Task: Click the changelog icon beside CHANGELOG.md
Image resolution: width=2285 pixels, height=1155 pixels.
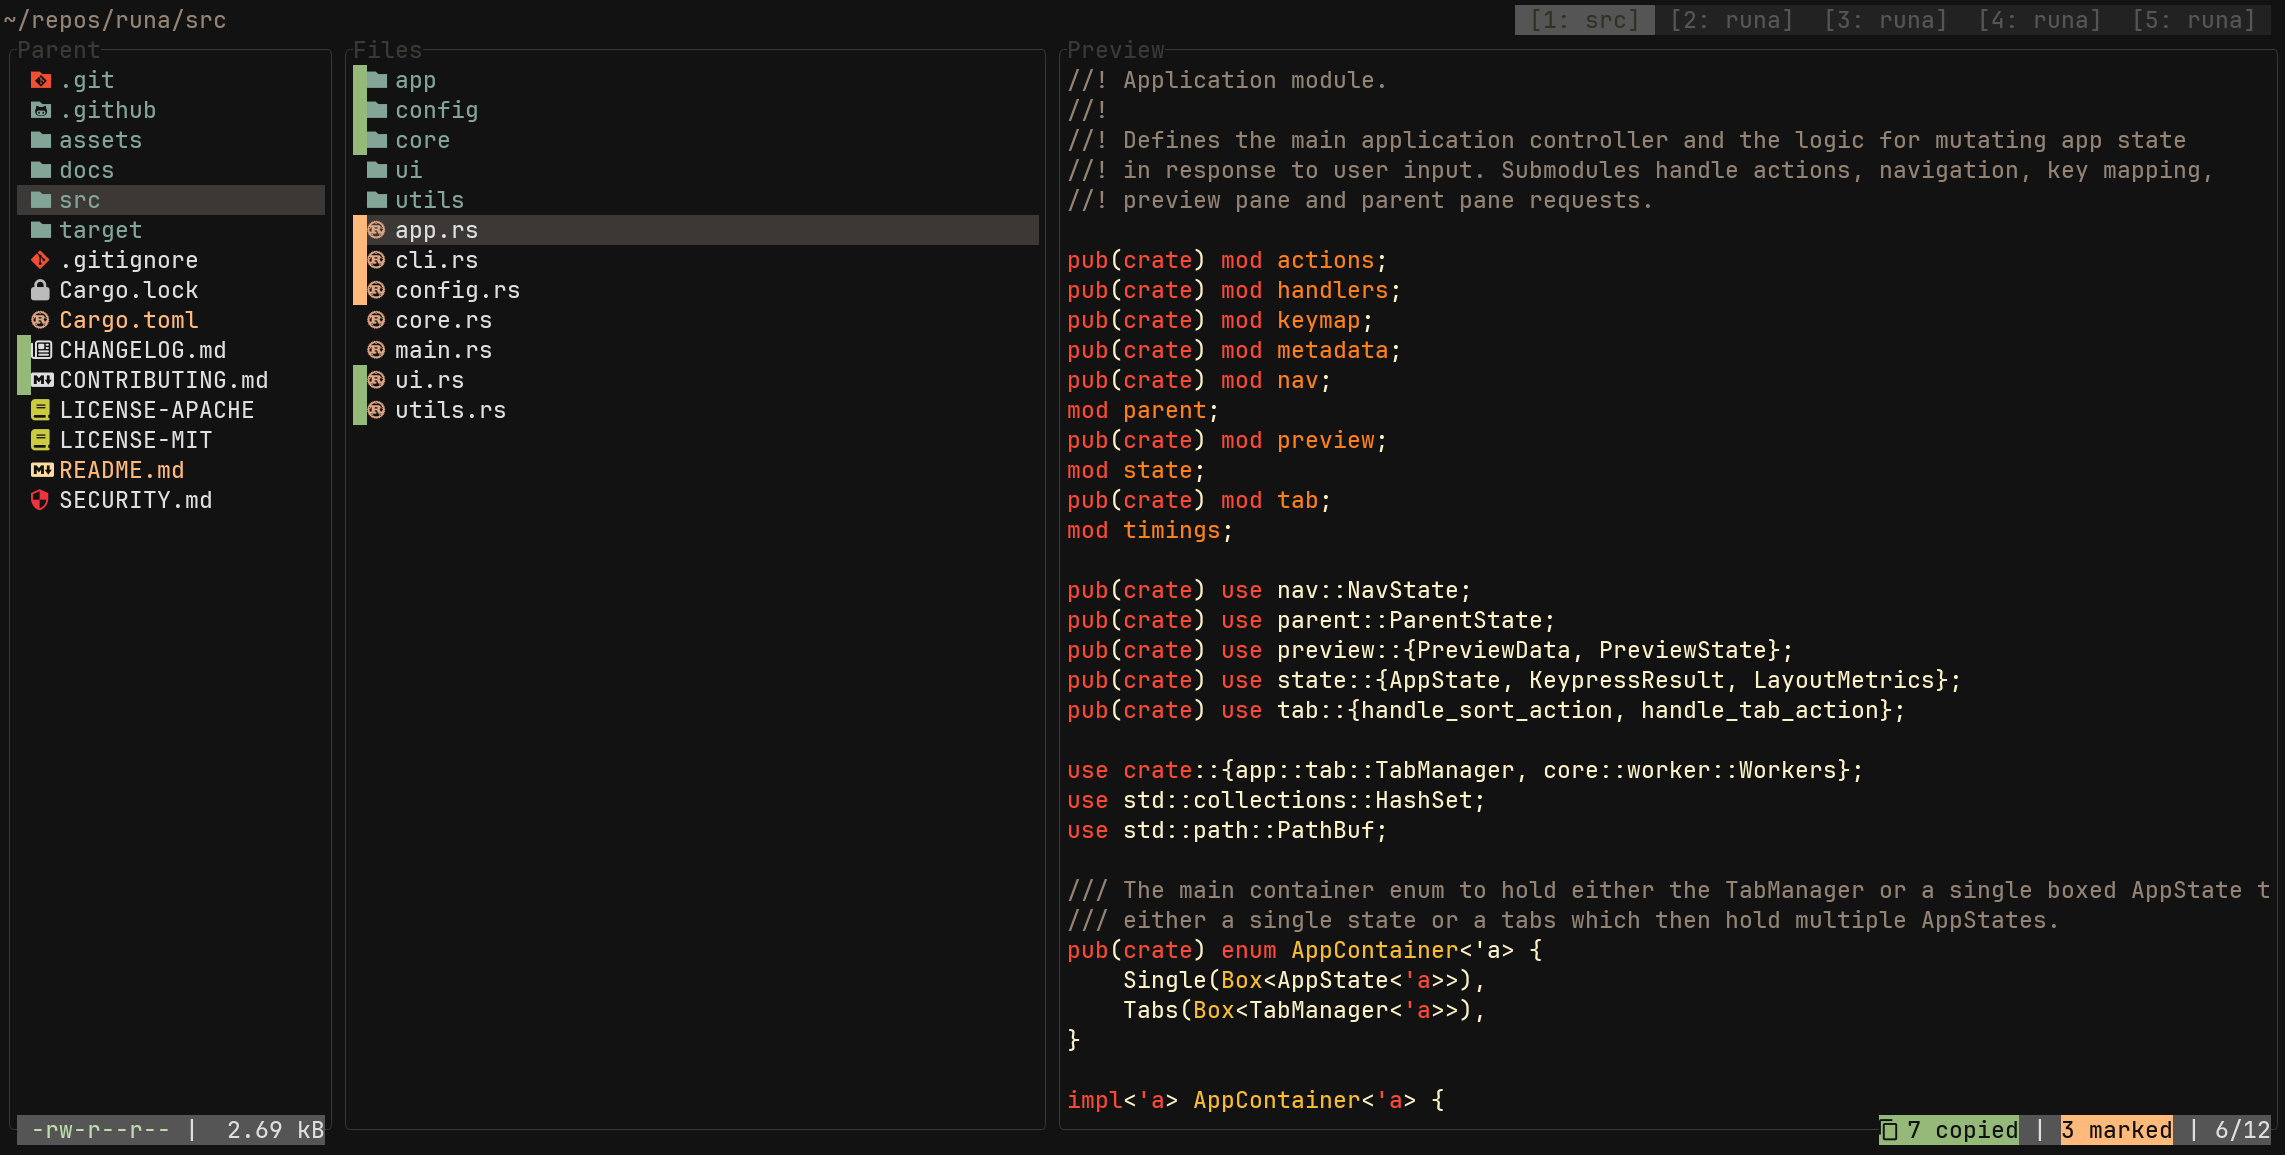Action: click(42, 350)
